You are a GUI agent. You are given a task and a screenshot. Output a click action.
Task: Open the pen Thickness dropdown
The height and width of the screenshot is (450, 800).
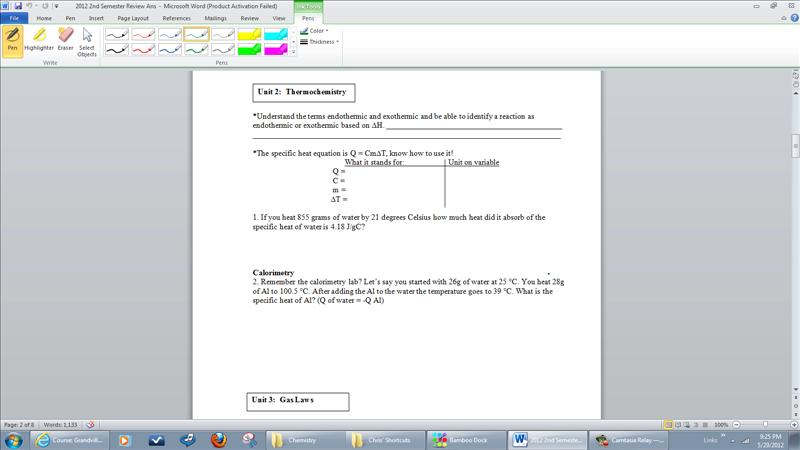coord(320,42)
